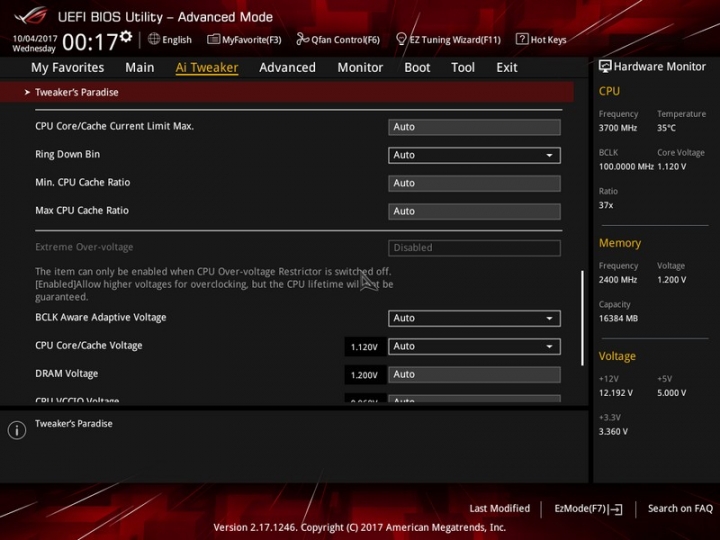Switch to the Exit tab
The height and width of the screenshot is (540, 720).
pyautogui.click(x=506, y=68)
